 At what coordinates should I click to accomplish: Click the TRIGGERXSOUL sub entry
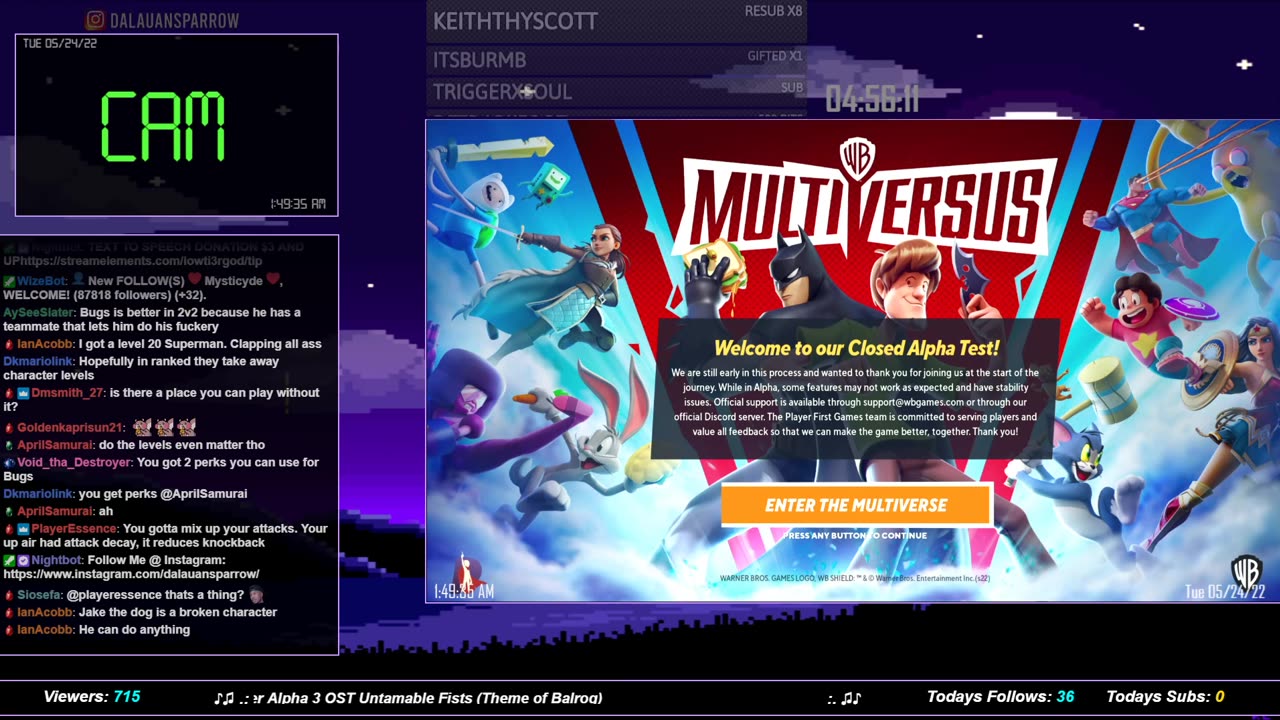(616, 92)
